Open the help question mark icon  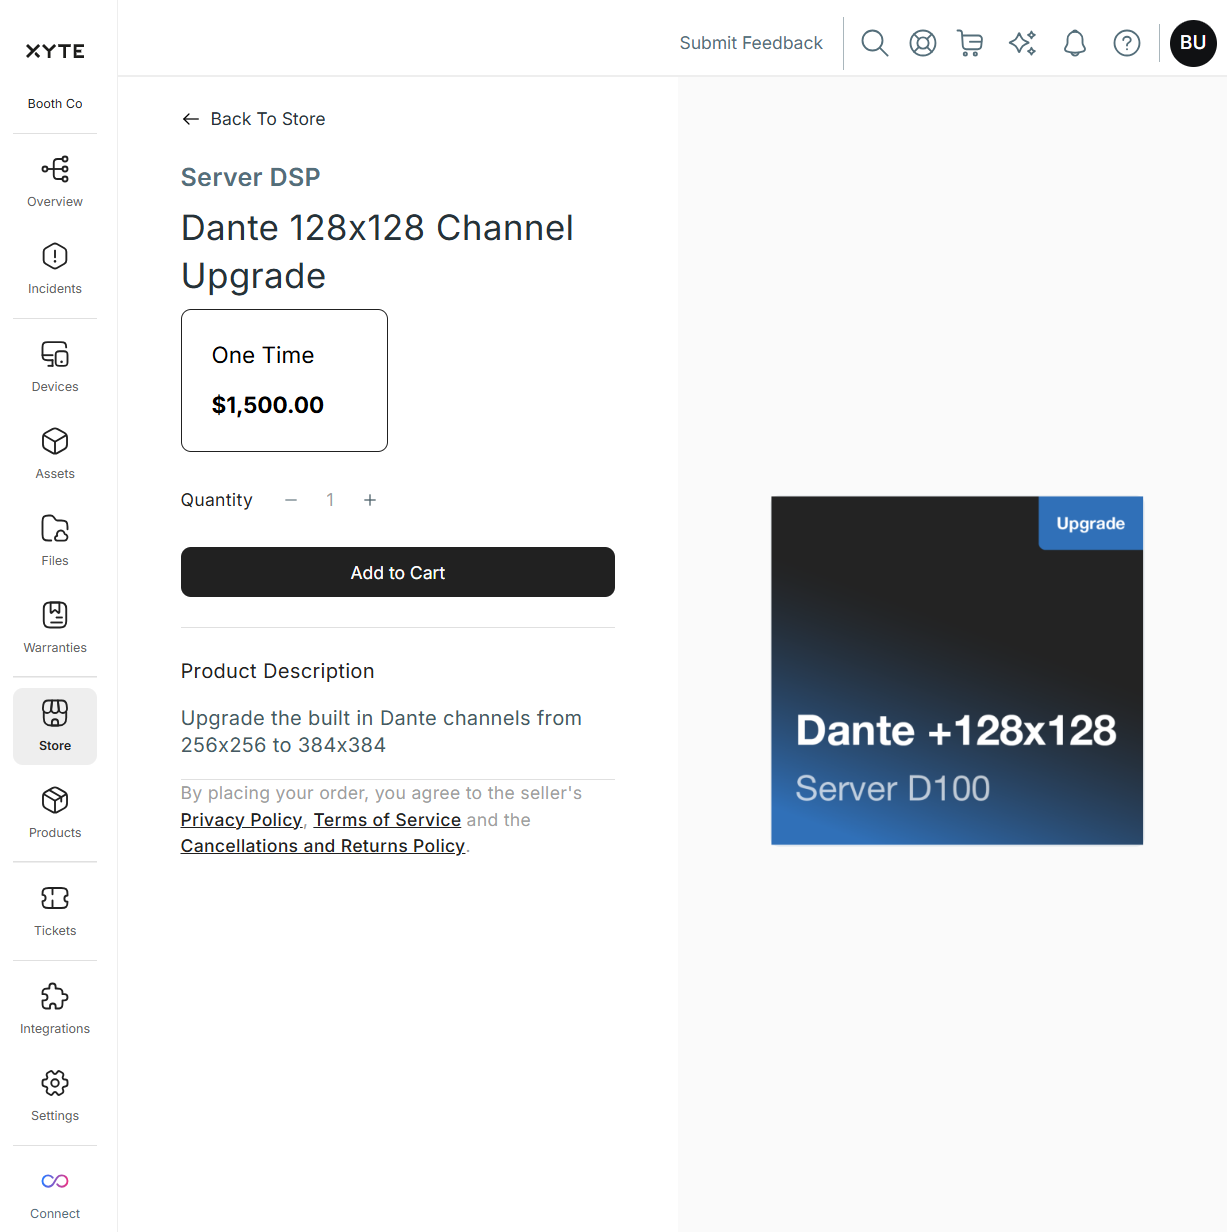[1127, 43]
